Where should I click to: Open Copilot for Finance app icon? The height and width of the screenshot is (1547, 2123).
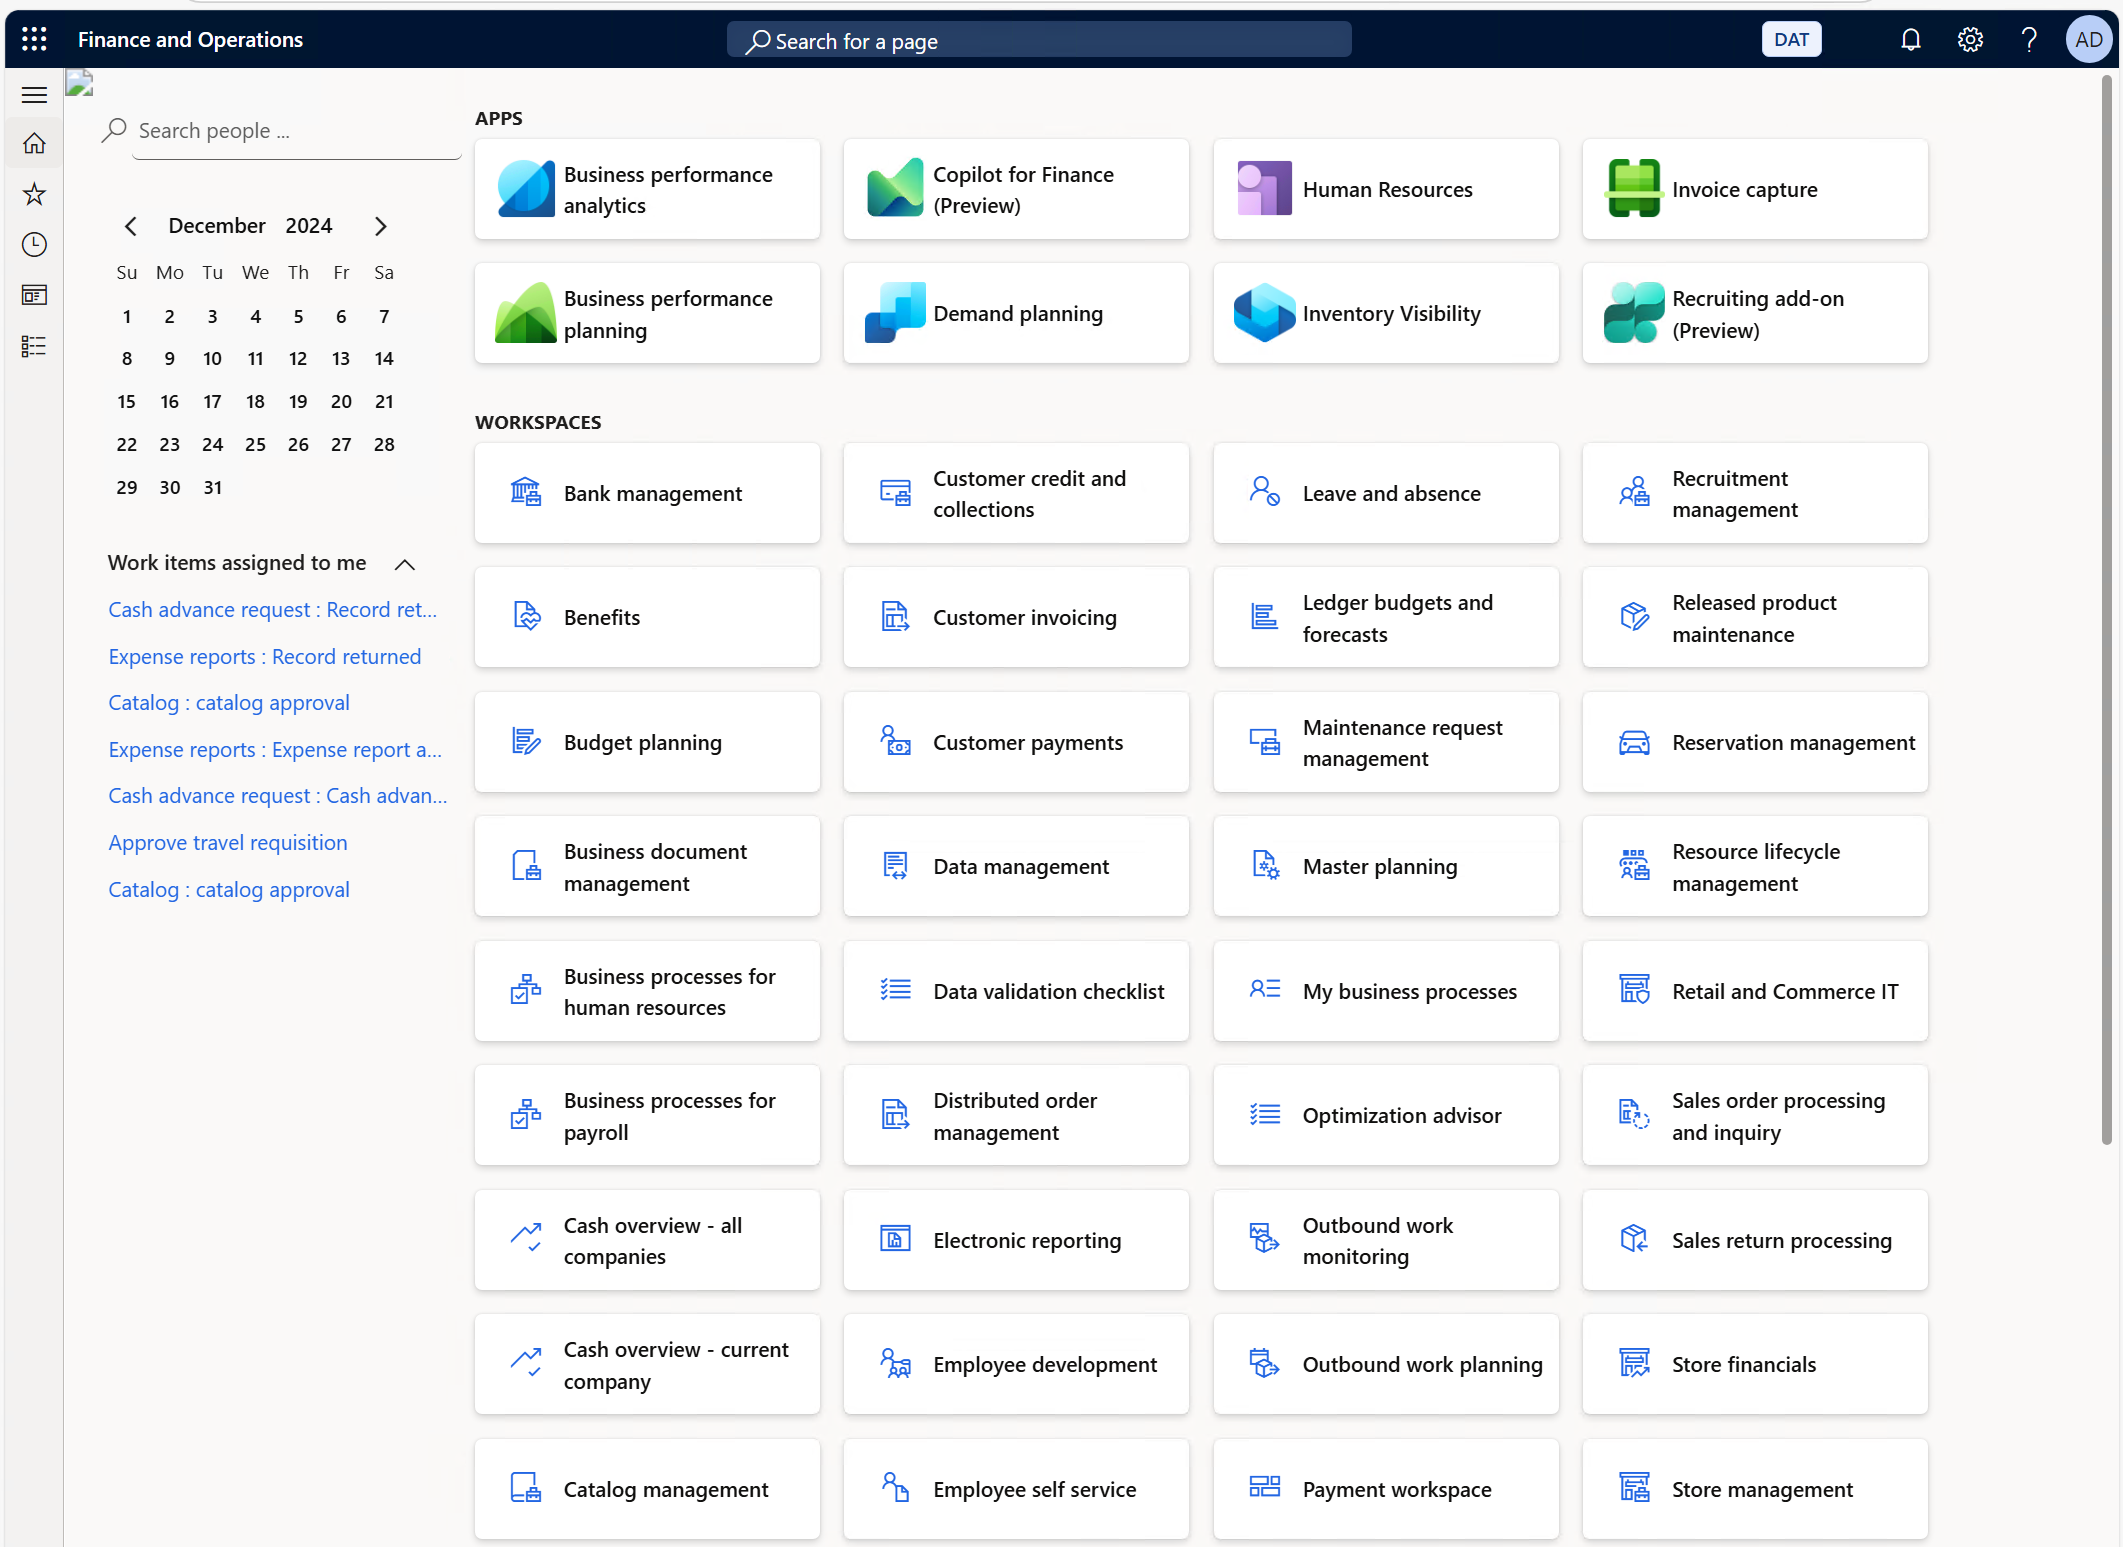pos(895,189)
